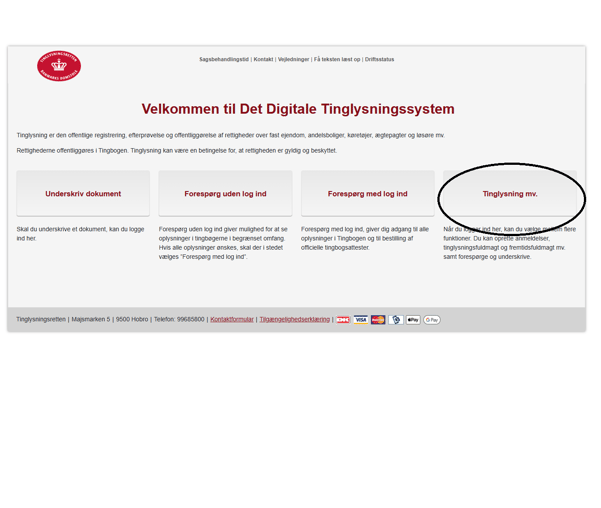This screenshot has width=601, height=508.
Task: Click the Dankort payment icon
Action: pos(343,320)
